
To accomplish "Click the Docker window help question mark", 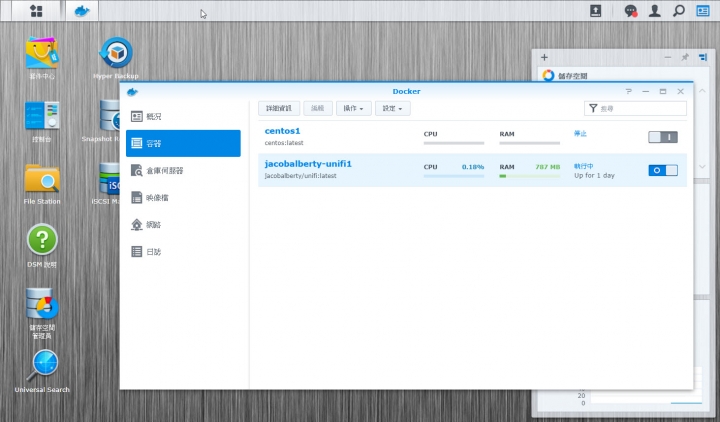I will tap(629, 91).
